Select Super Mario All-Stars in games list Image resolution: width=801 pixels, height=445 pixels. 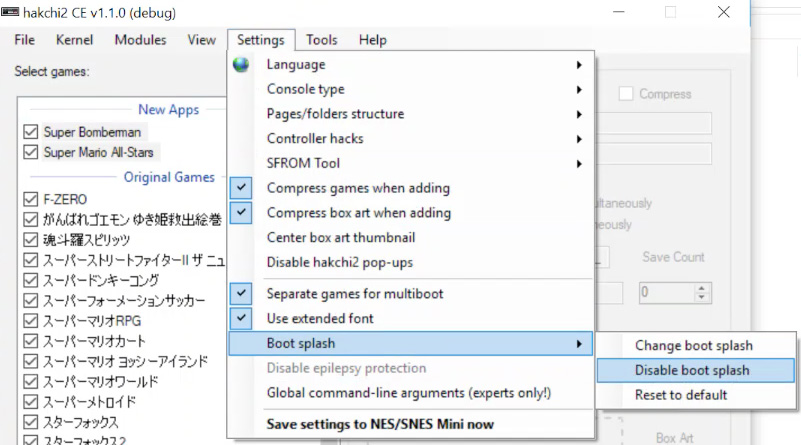tap(99, 152)
